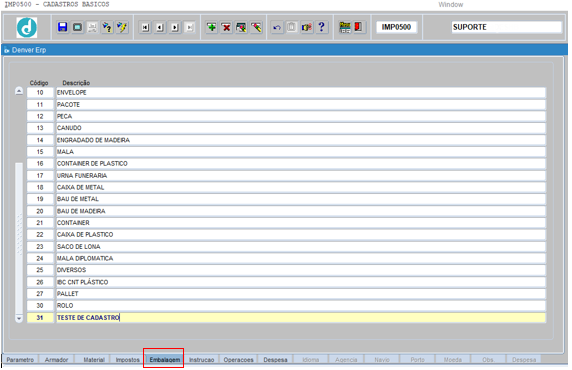Image resolution: width=572 pixels, height=370 pixels.
Task: Click the BAU DE METAL field
Action: click(x=301, y=199)
